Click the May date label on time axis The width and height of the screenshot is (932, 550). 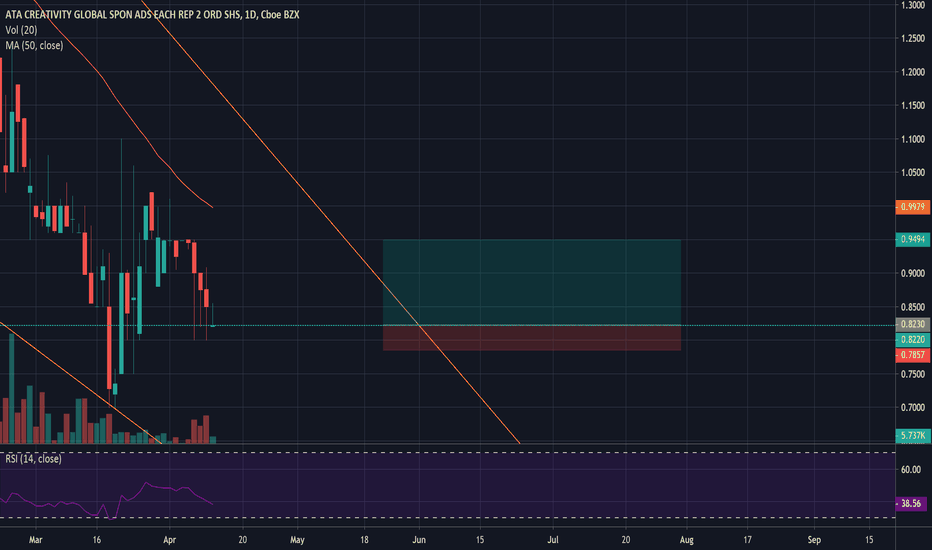pyautogui.click(x=297, y=540)
